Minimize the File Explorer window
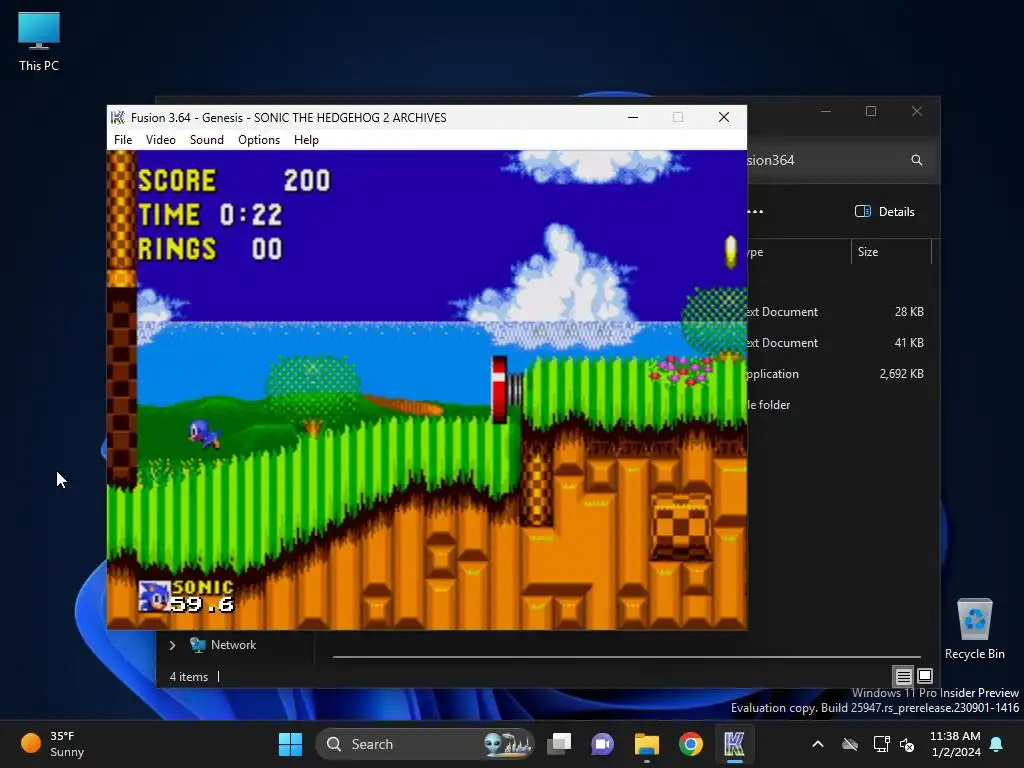This screenshot has height=768, width=1024. pyautogui.click(x=825, y=112)
